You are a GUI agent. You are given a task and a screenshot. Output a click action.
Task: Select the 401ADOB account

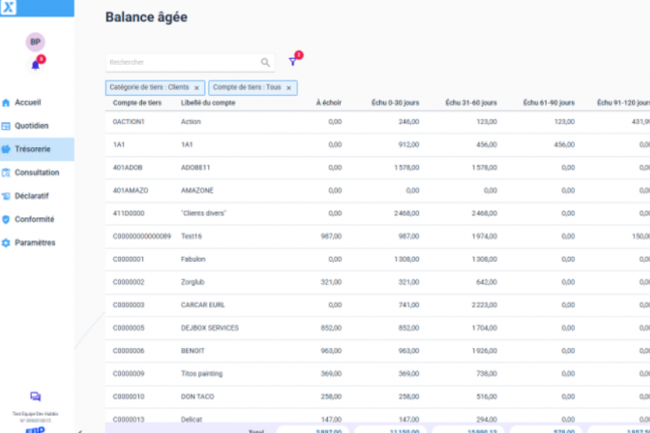(x=128, y=168)
